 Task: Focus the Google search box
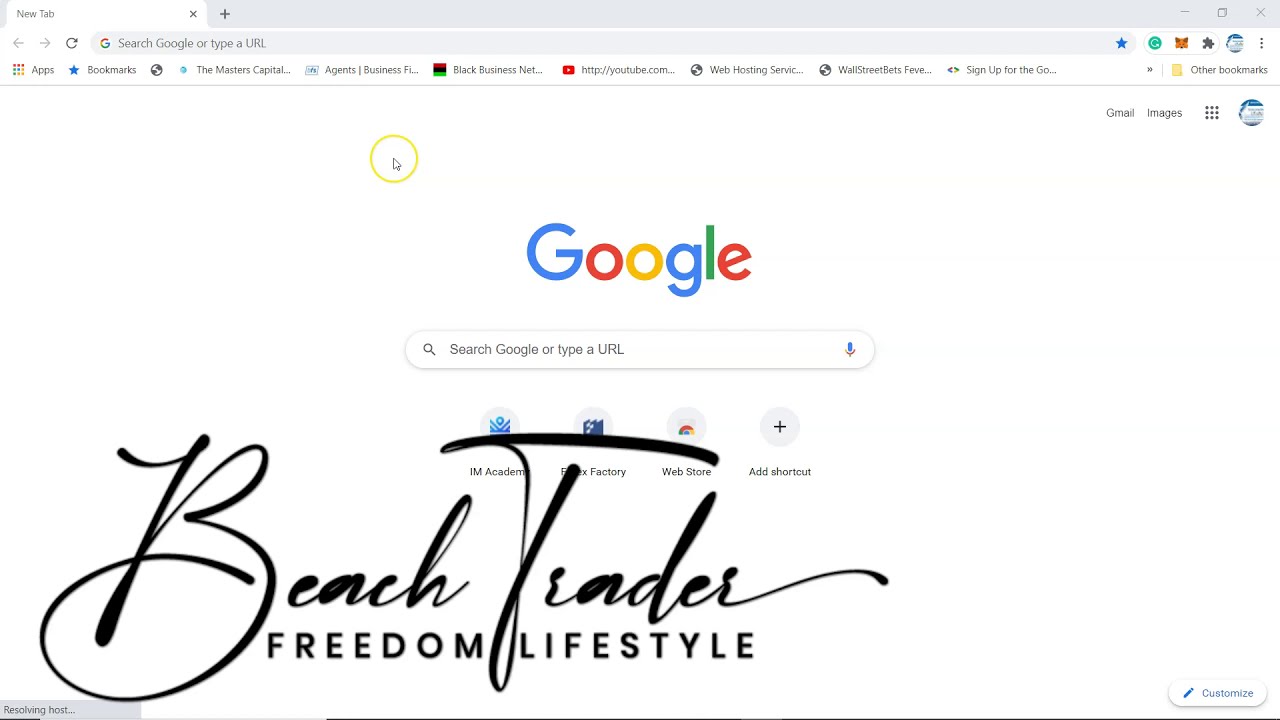(x=640, y=349)
